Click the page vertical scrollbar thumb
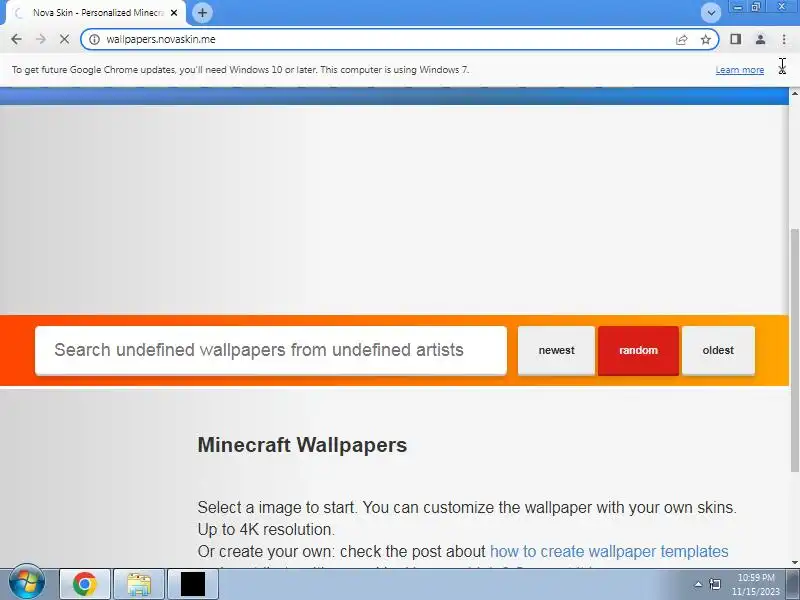Image resolution: width=800 pixels, height=600 pixels. coord(794,350)
